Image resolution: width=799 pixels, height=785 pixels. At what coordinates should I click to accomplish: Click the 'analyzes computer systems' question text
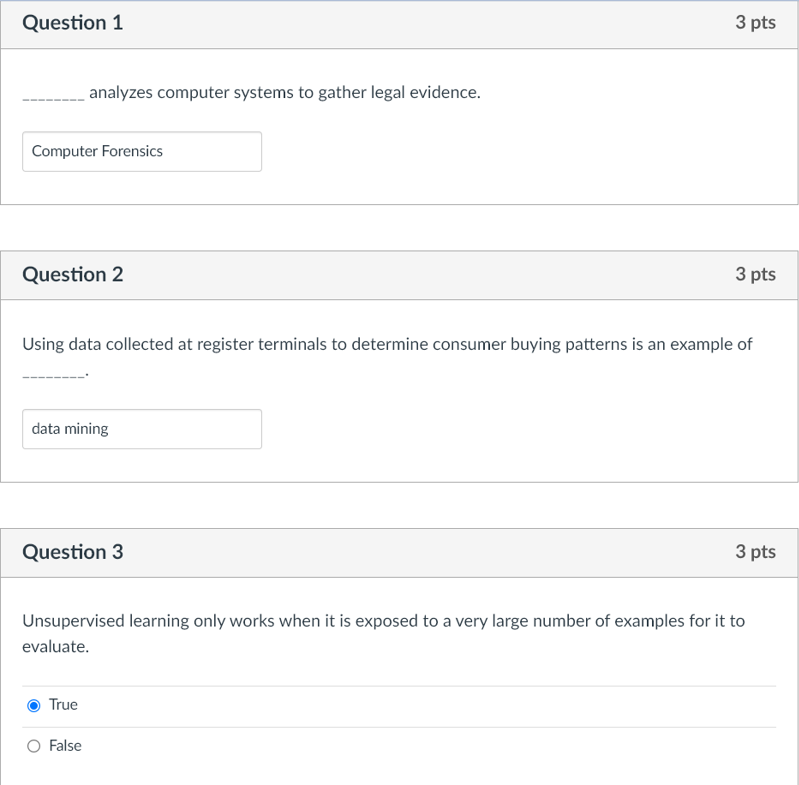[284, 93]
